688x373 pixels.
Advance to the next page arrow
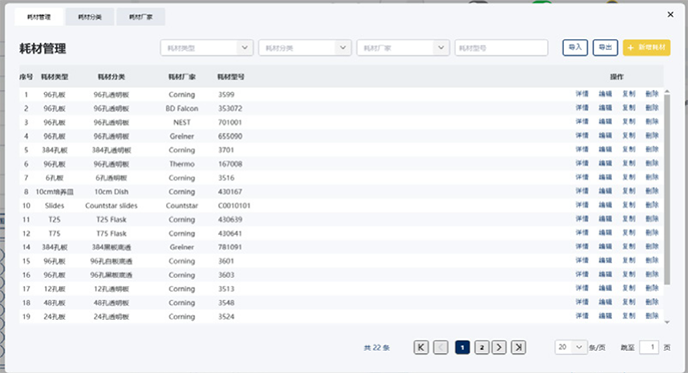pos(499,348)
